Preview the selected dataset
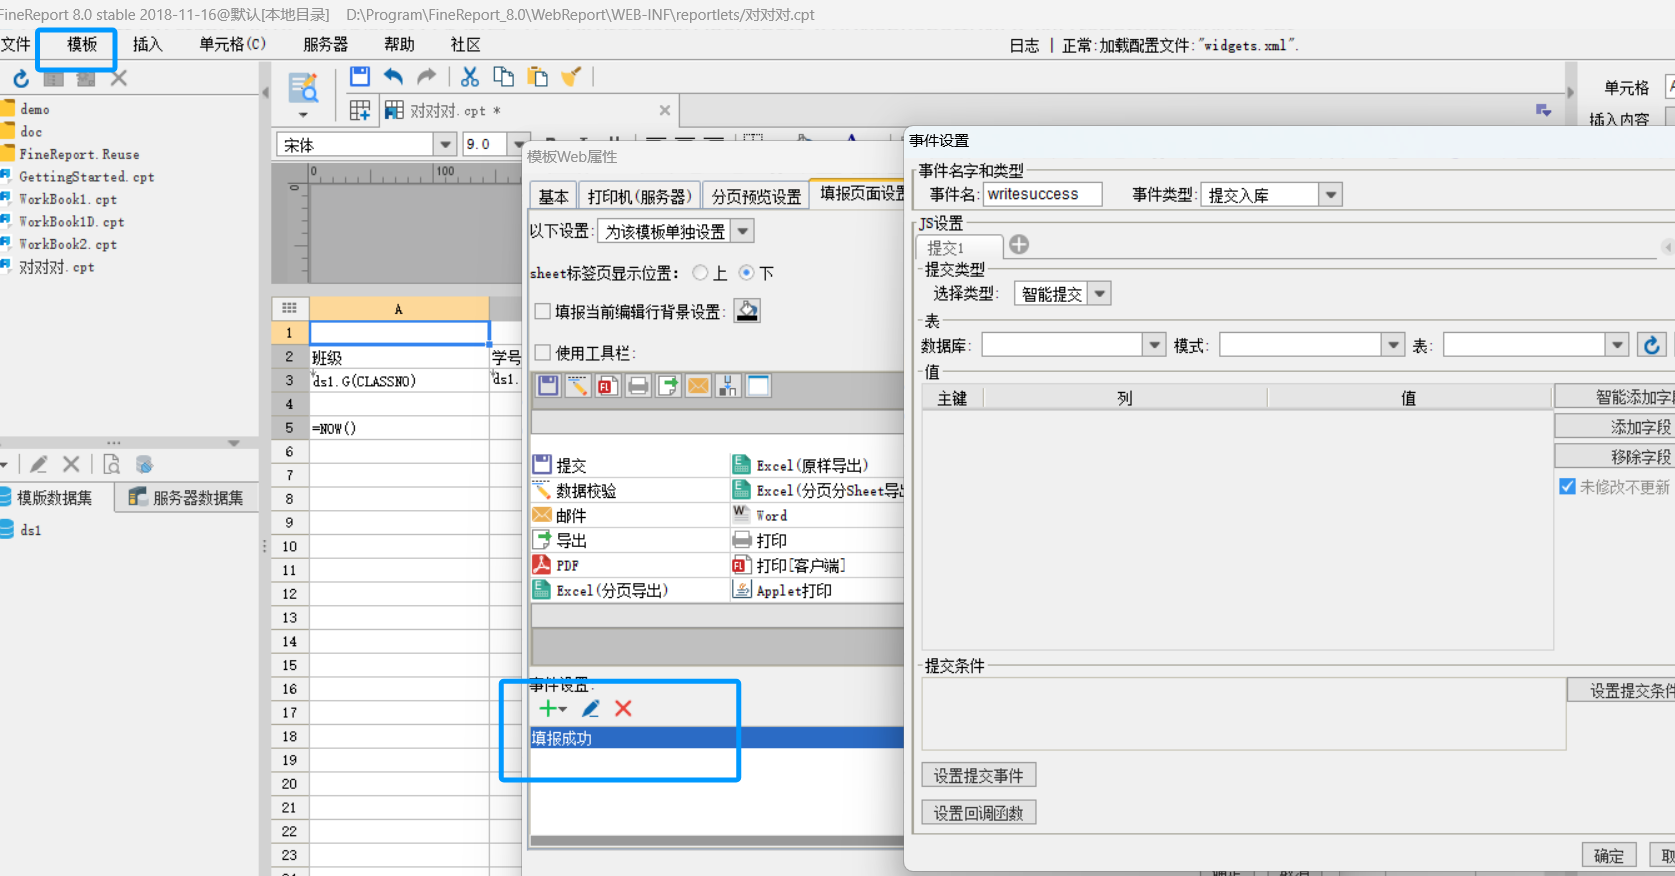The width and height of the screenshot is (1675, 876). (111, 464)
